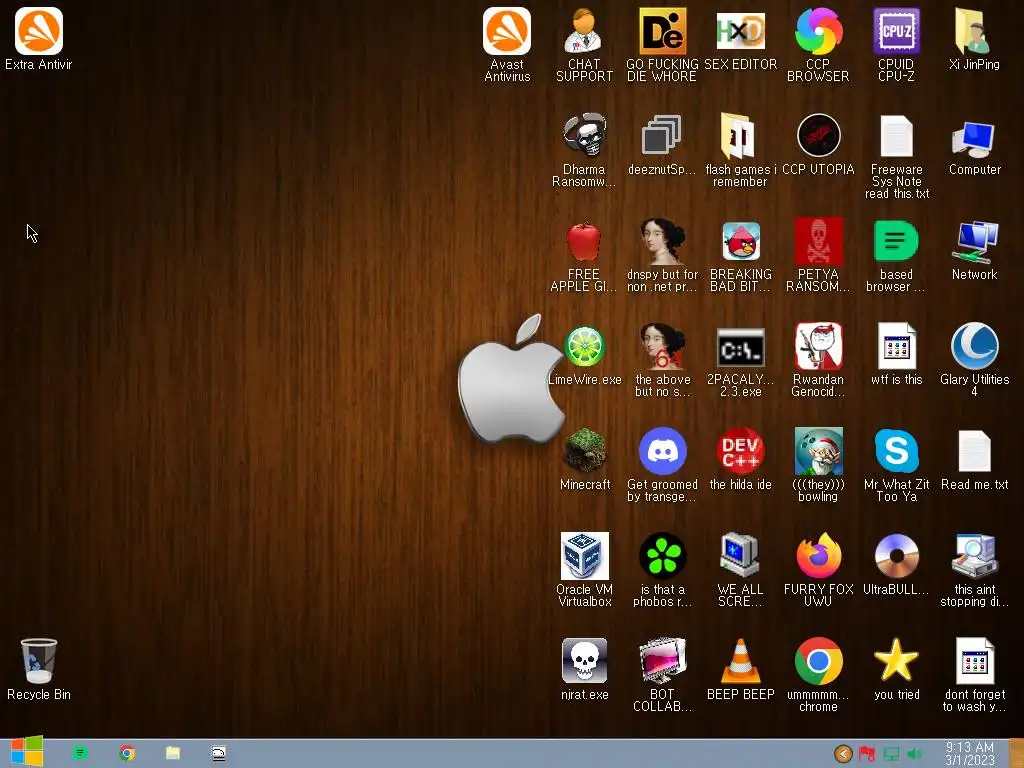Open the BOT COLLAB... icon

[x=662, y=676]
